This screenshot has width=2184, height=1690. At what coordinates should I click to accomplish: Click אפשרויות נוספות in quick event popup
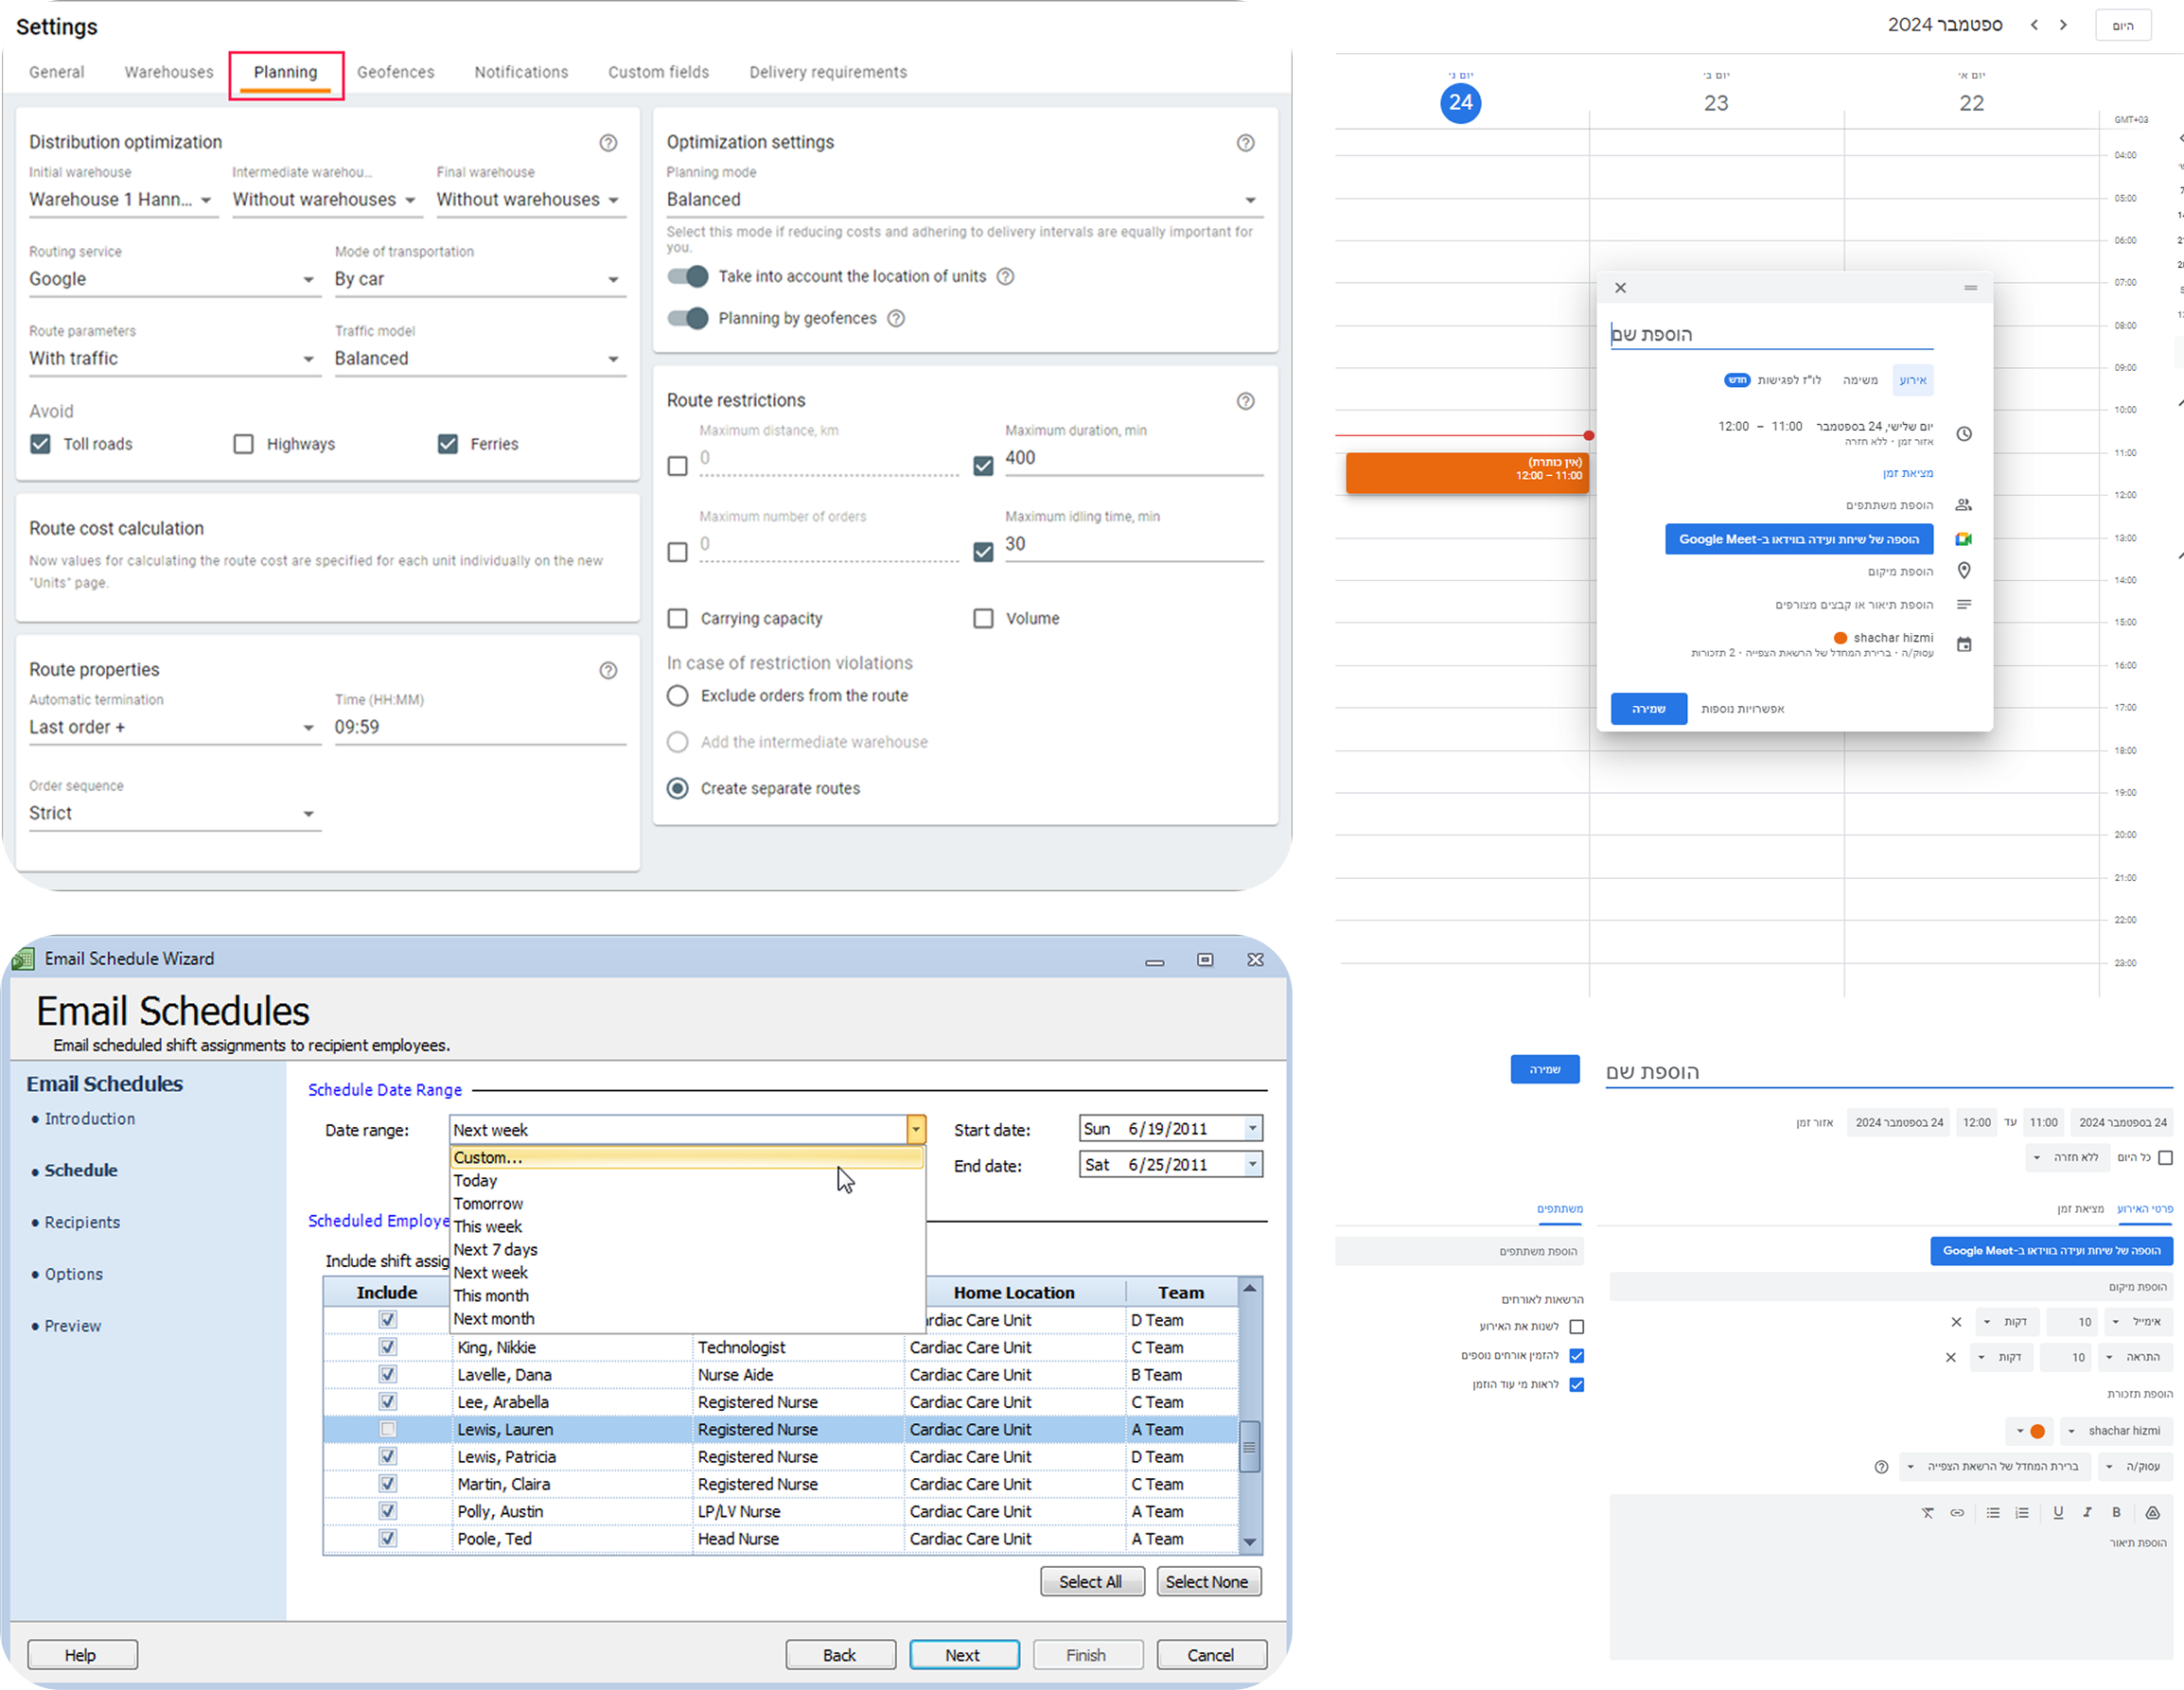[1742, 709]
